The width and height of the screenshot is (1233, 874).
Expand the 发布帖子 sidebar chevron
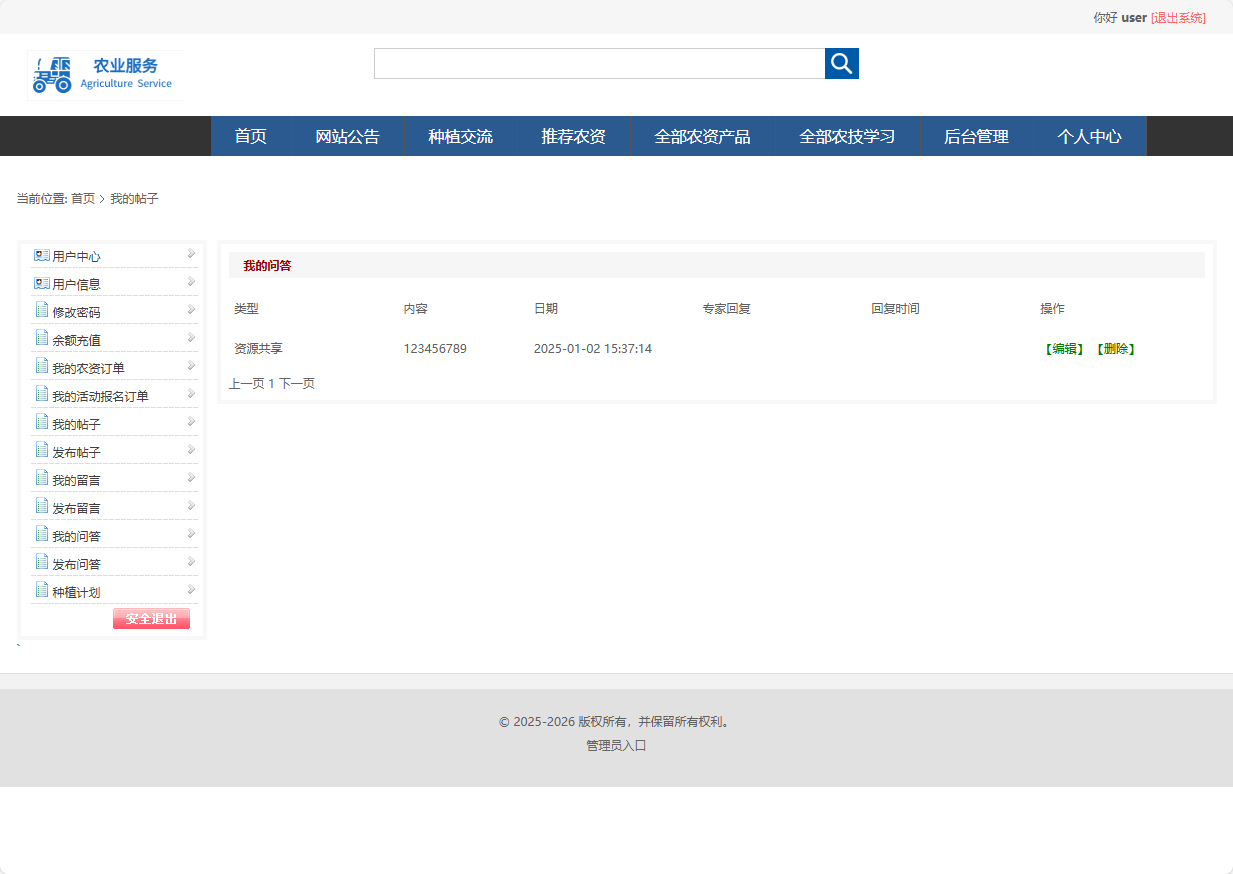[x=189, y=449]
